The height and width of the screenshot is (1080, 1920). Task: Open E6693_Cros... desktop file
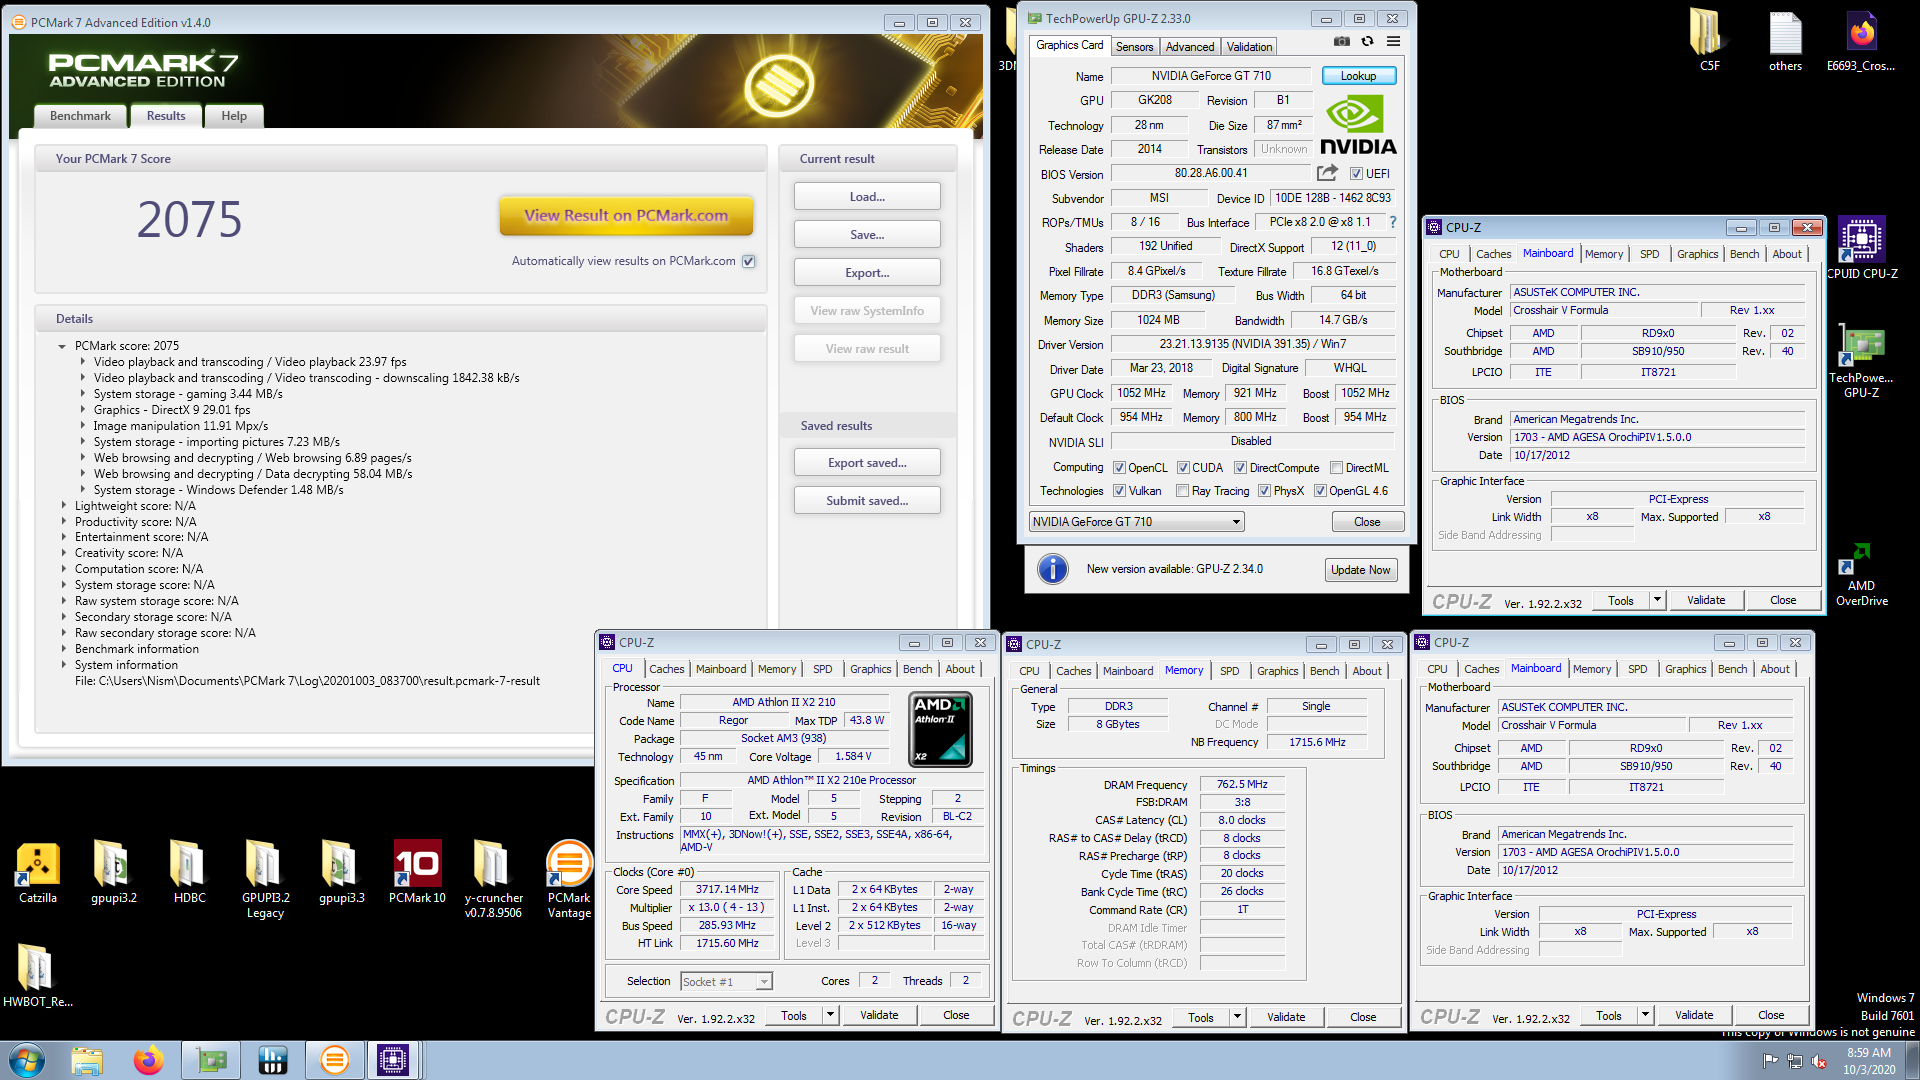pos(1861,40)
